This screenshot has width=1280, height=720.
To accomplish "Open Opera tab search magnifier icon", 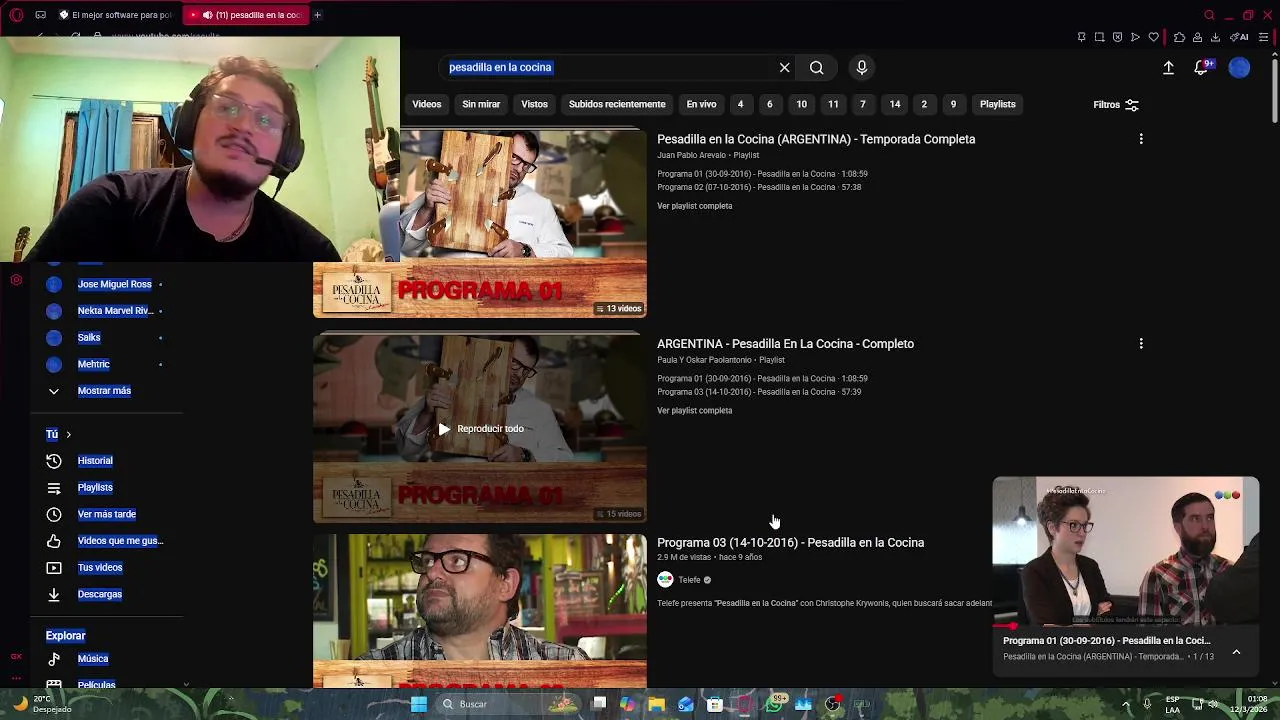I will coord(1209,15).
